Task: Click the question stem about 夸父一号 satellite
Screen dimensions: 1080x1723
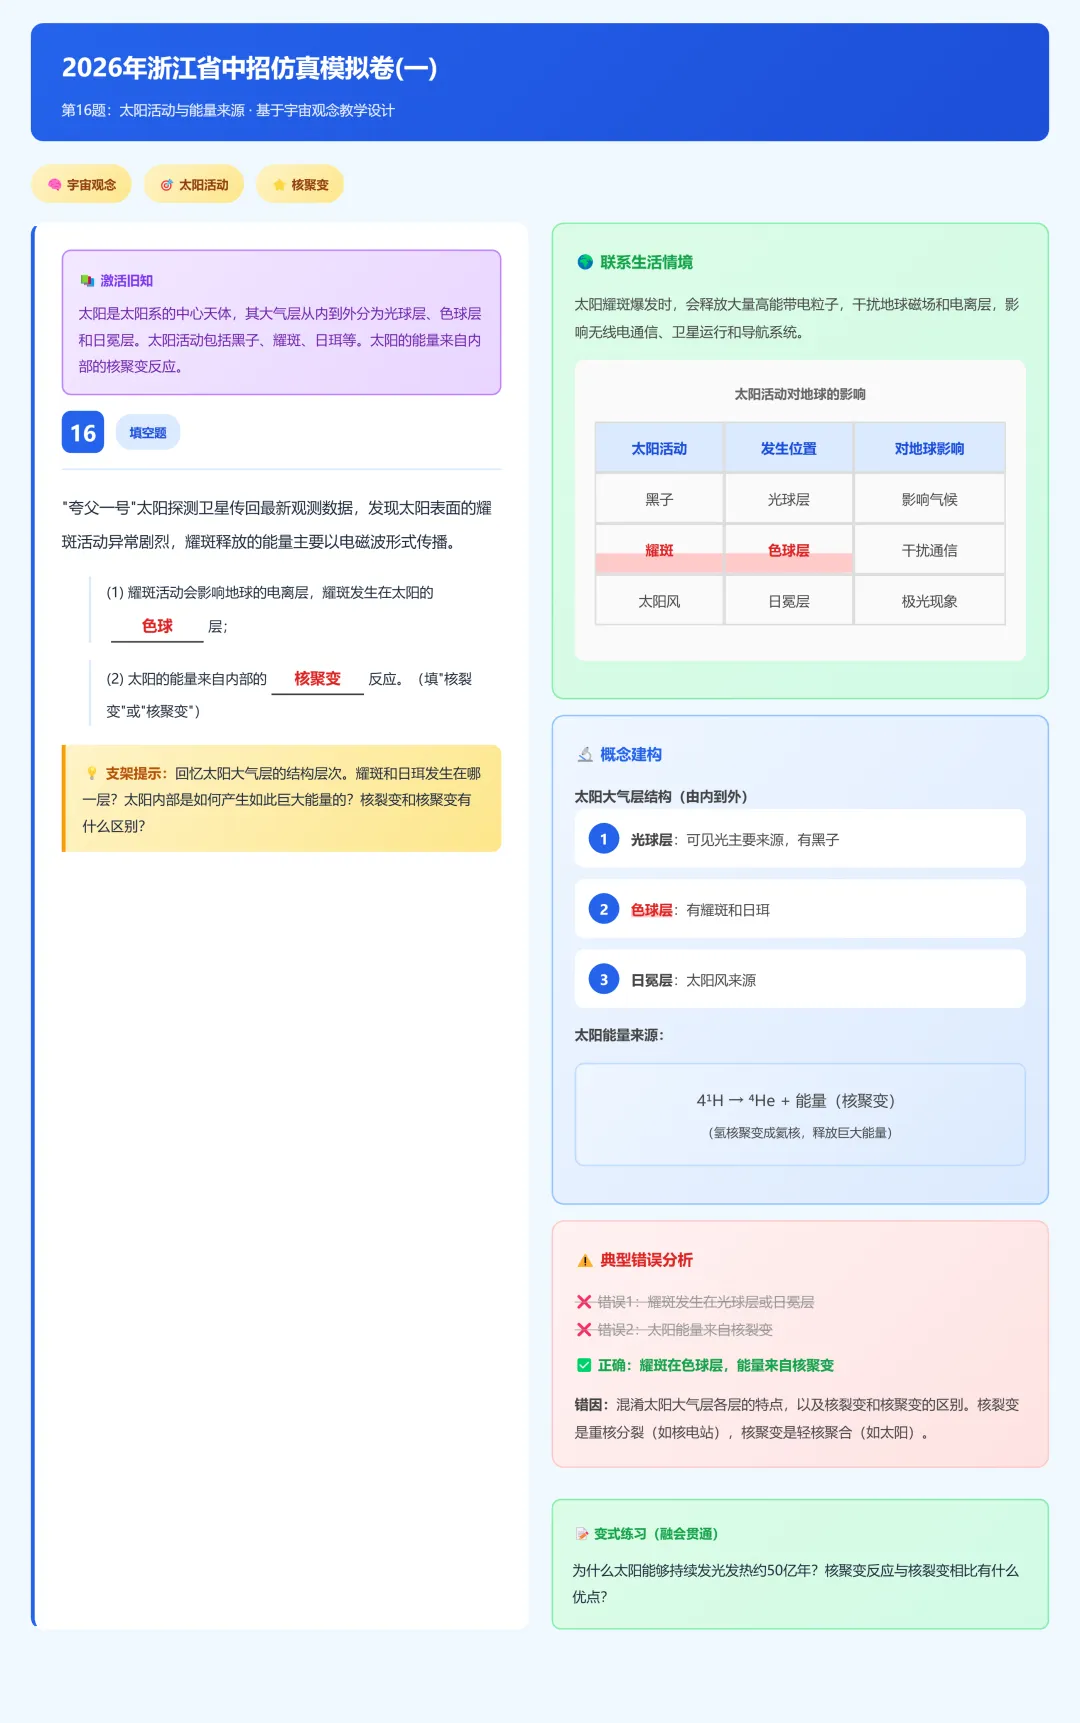Action: pyautogui.click(x=277, y=525)
